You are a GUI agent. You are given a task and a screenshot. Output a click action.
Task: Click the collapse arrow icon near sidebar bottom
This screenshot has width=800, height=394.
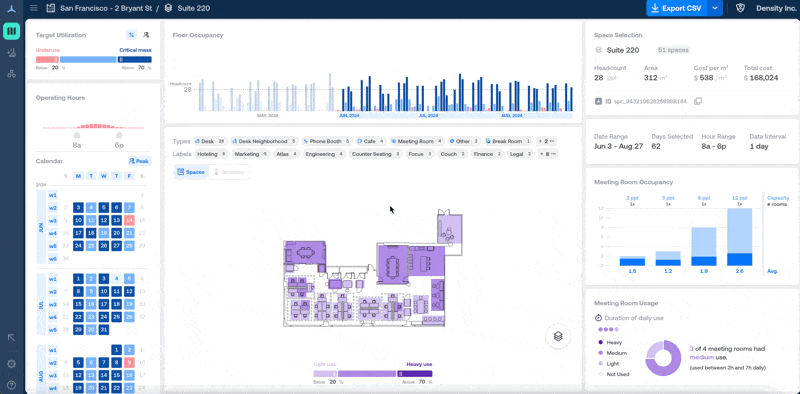11,337
